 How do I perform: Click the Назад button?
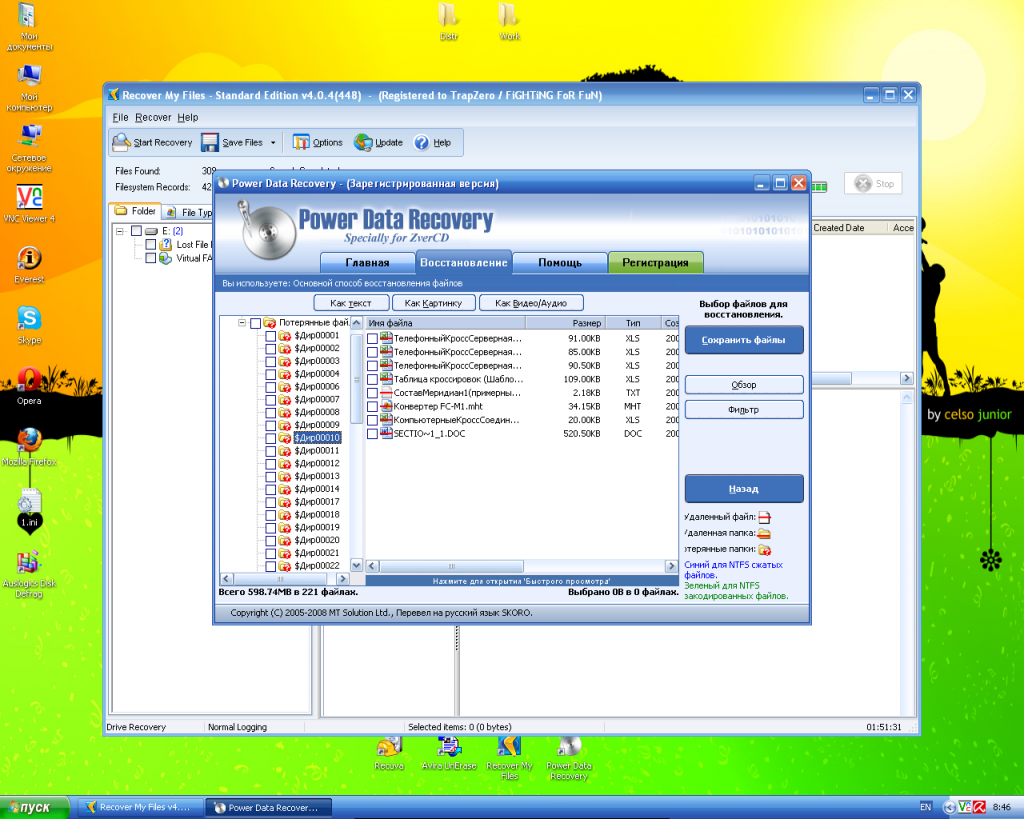tap(743, 489)
